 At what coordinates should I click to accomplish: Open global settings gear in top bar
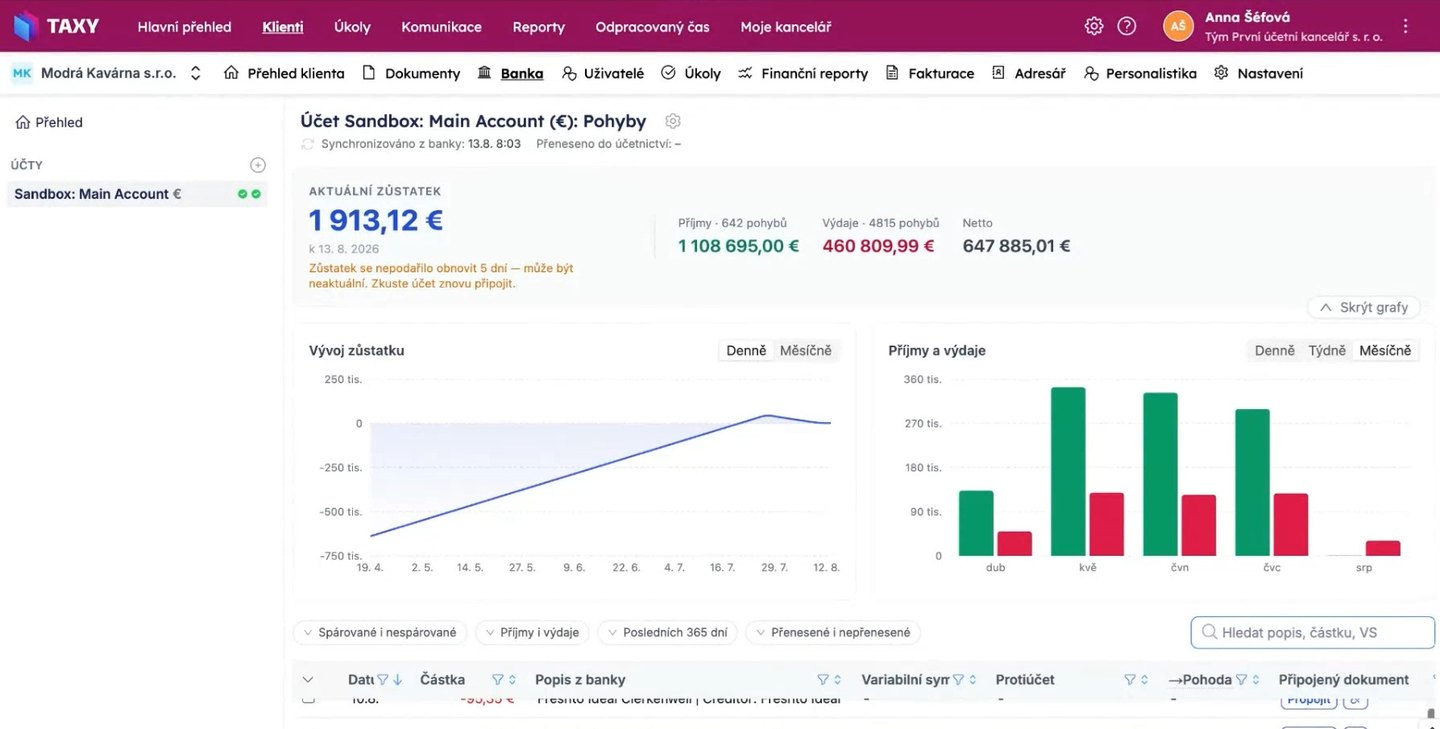[1094, 26]
